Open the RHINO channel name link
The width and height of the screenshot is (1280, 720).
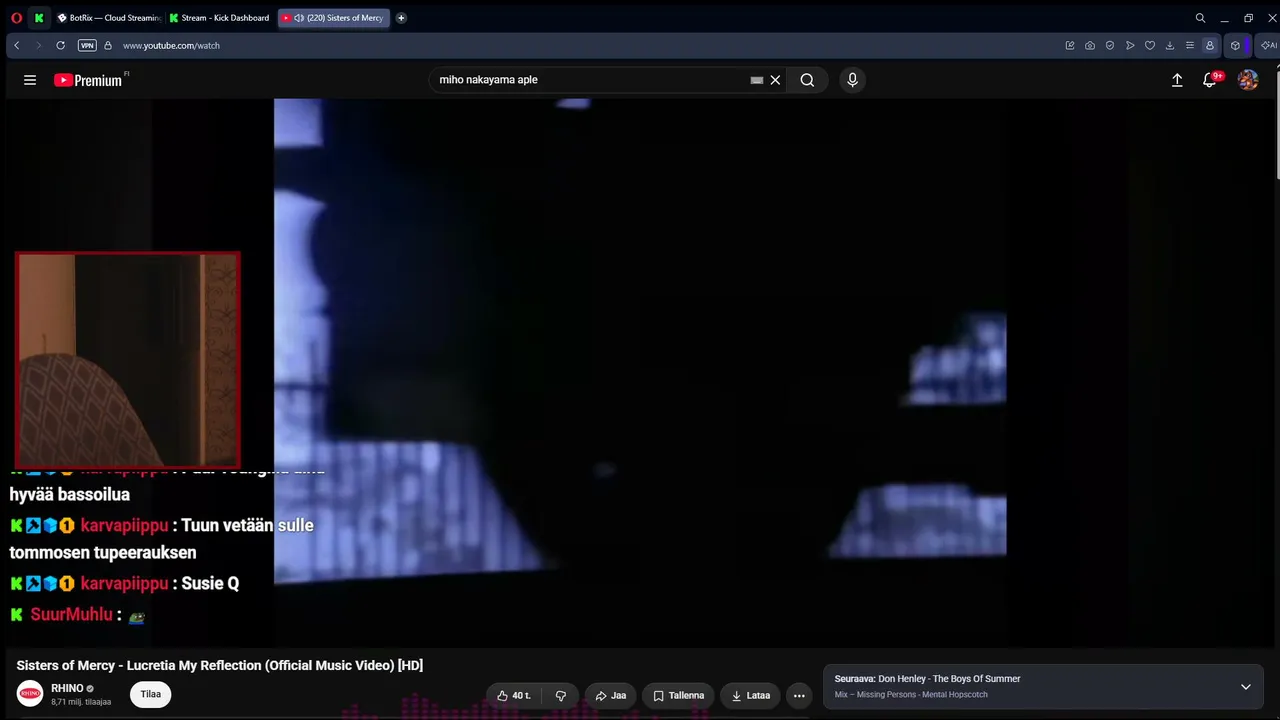[x=67, y=688]
